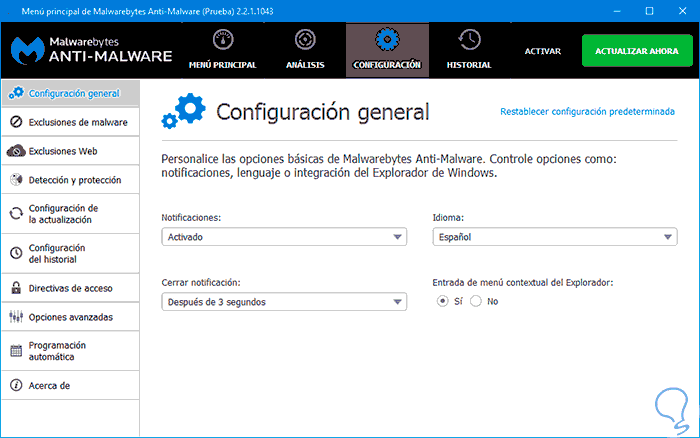
Task: Click the large gears icon in page heading
Action: pyautogui.click(x=183, y=111)
